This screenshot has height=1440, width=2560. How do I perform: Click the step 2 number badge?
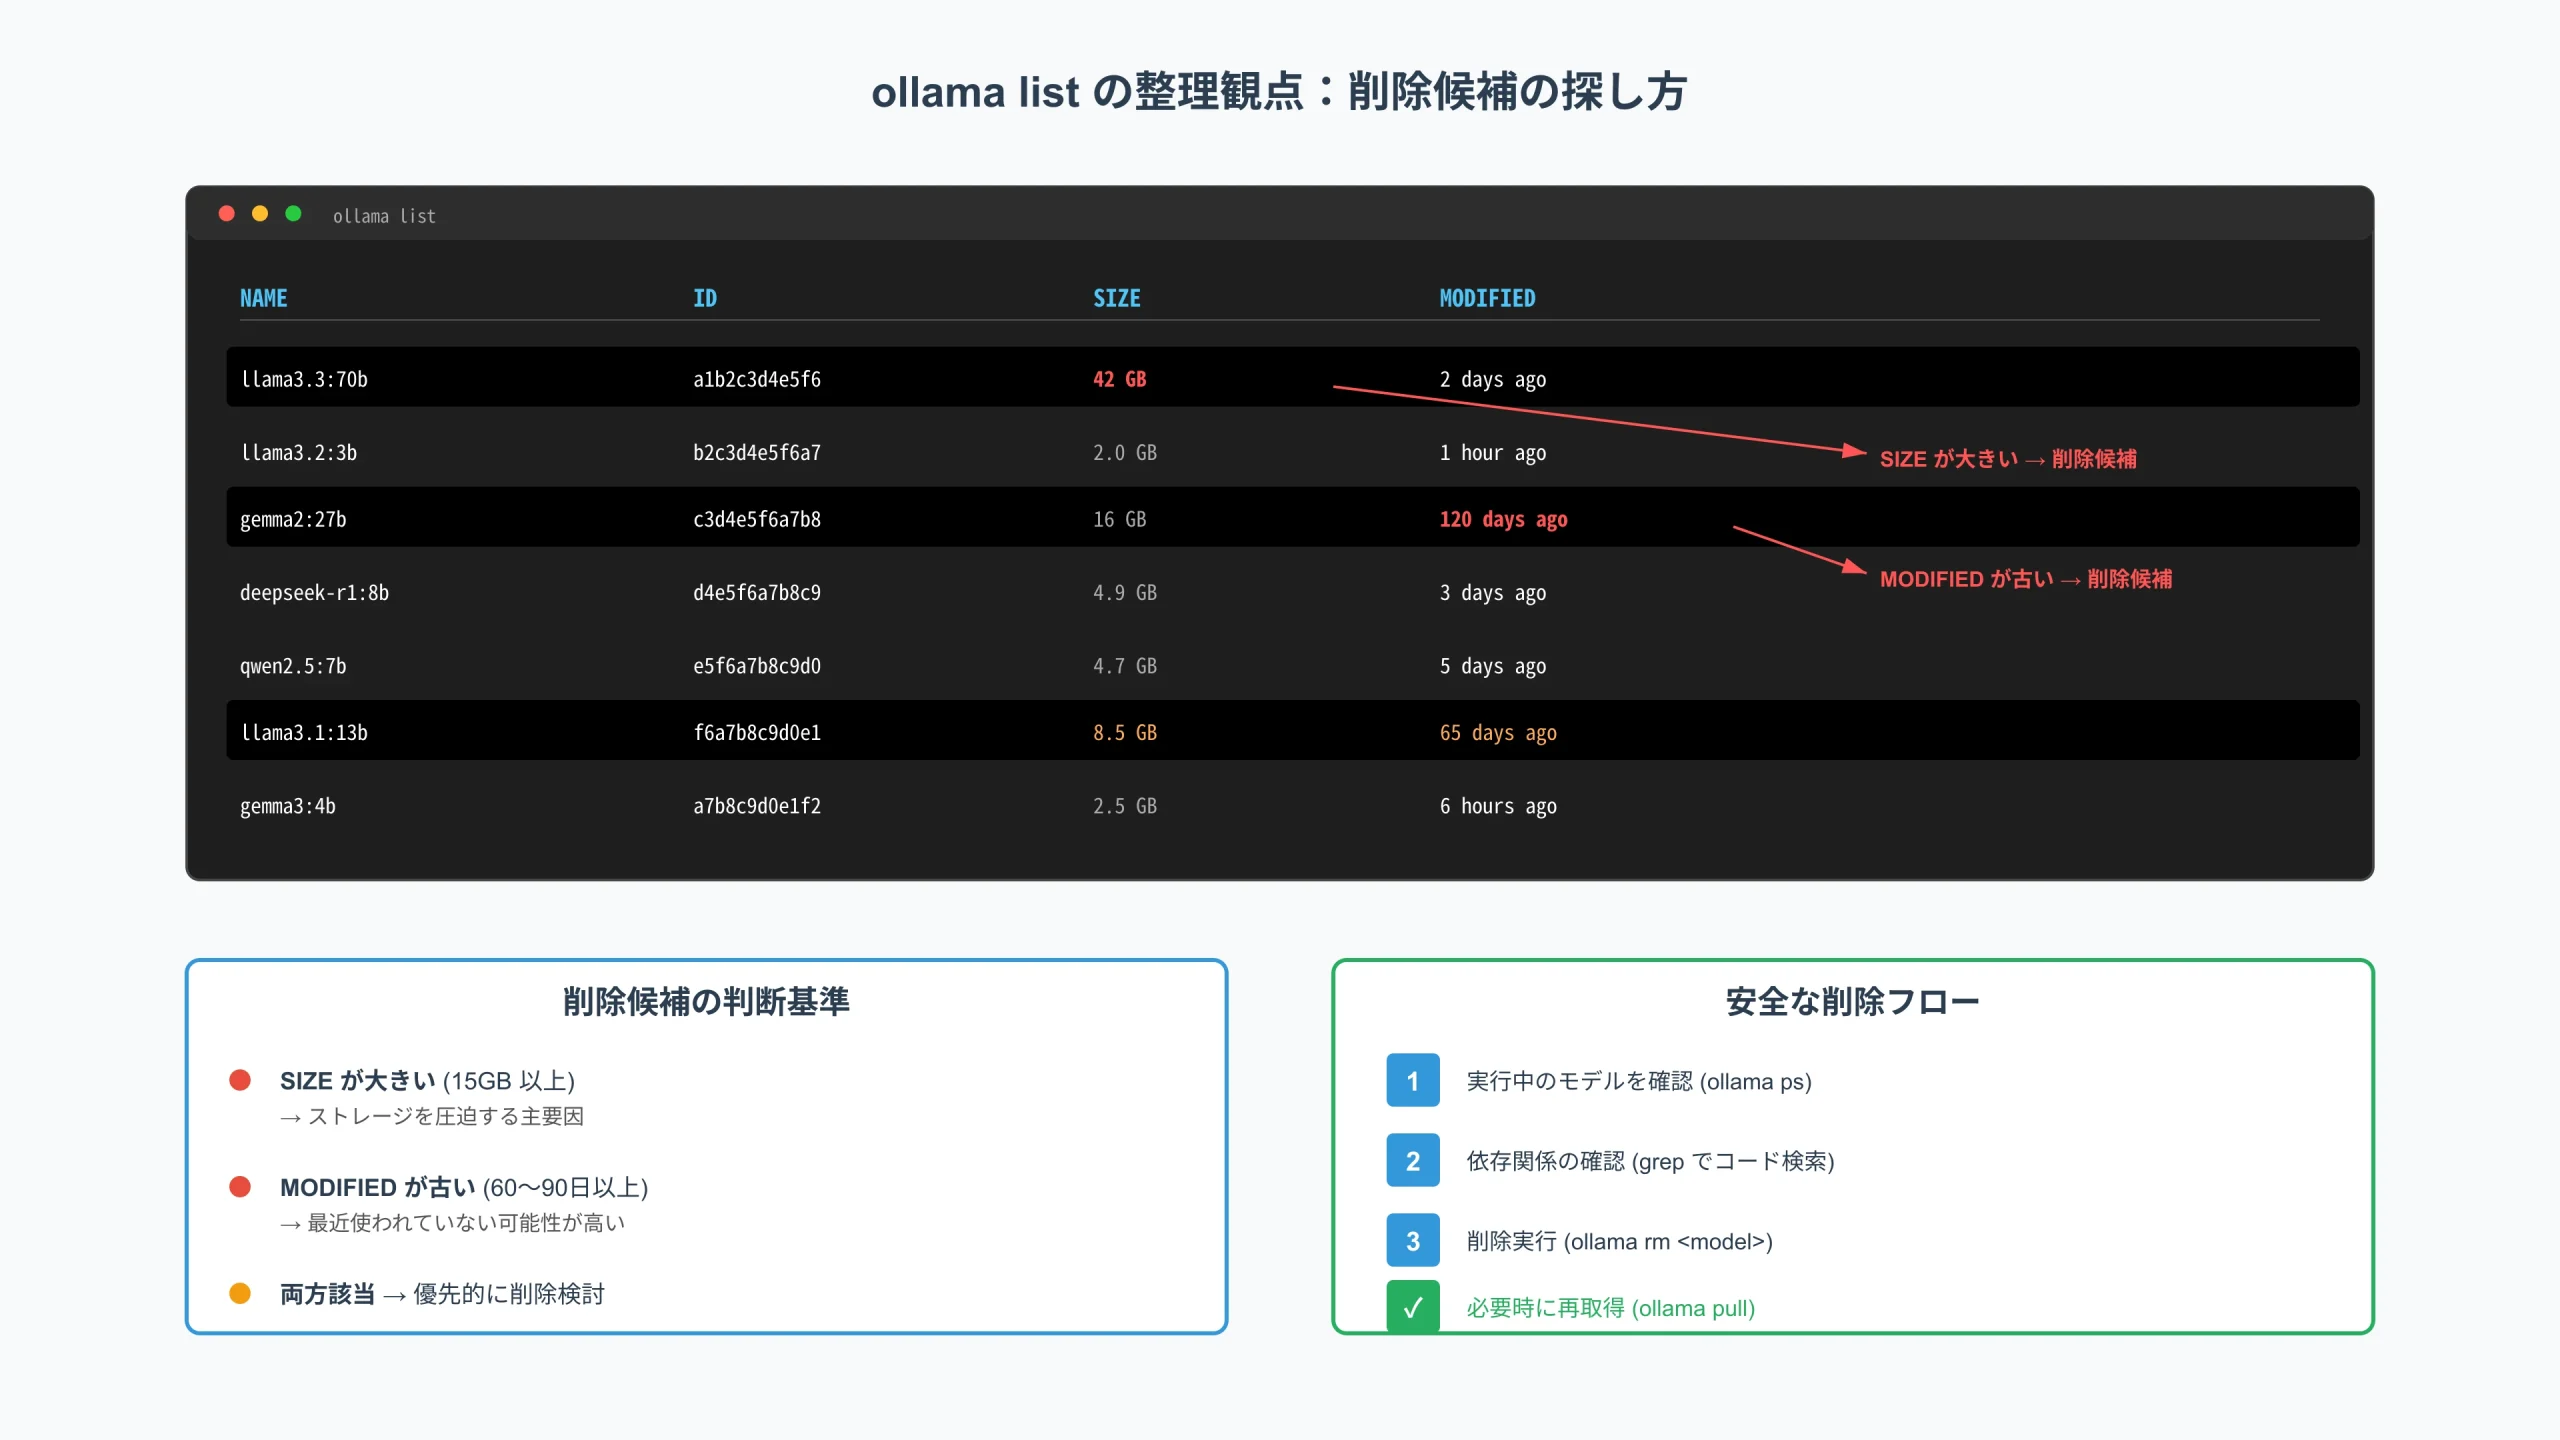click(1413, 1160)
